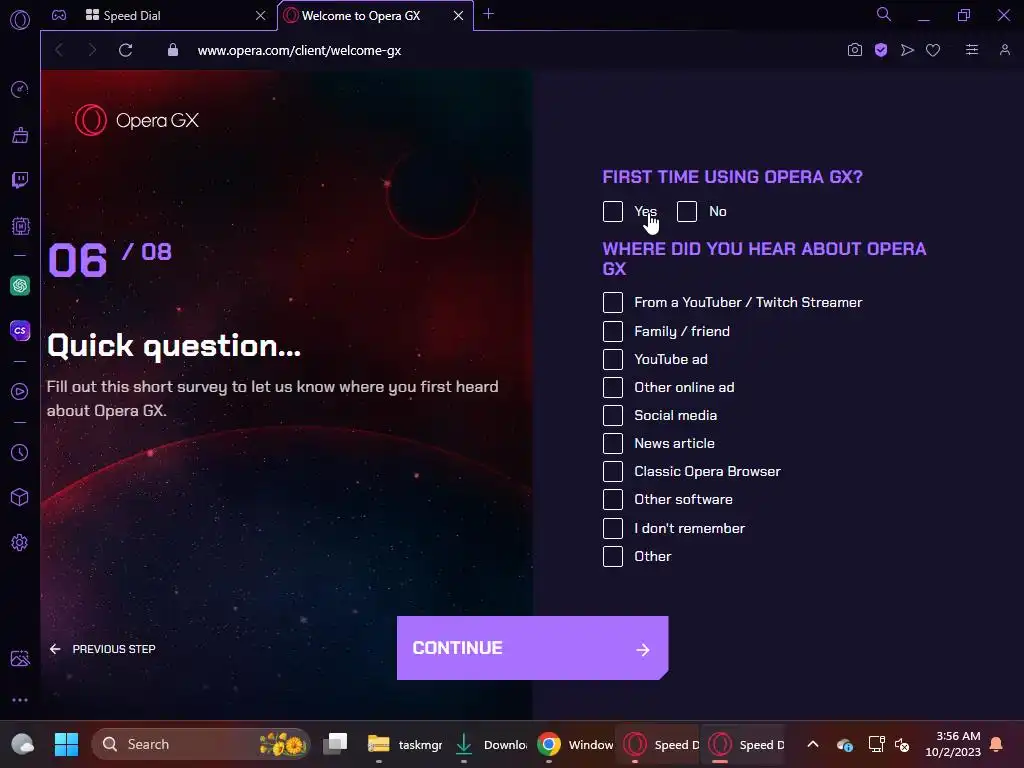
Task: Open the Downloads taskbar item
Action: [x=491, y=744]
